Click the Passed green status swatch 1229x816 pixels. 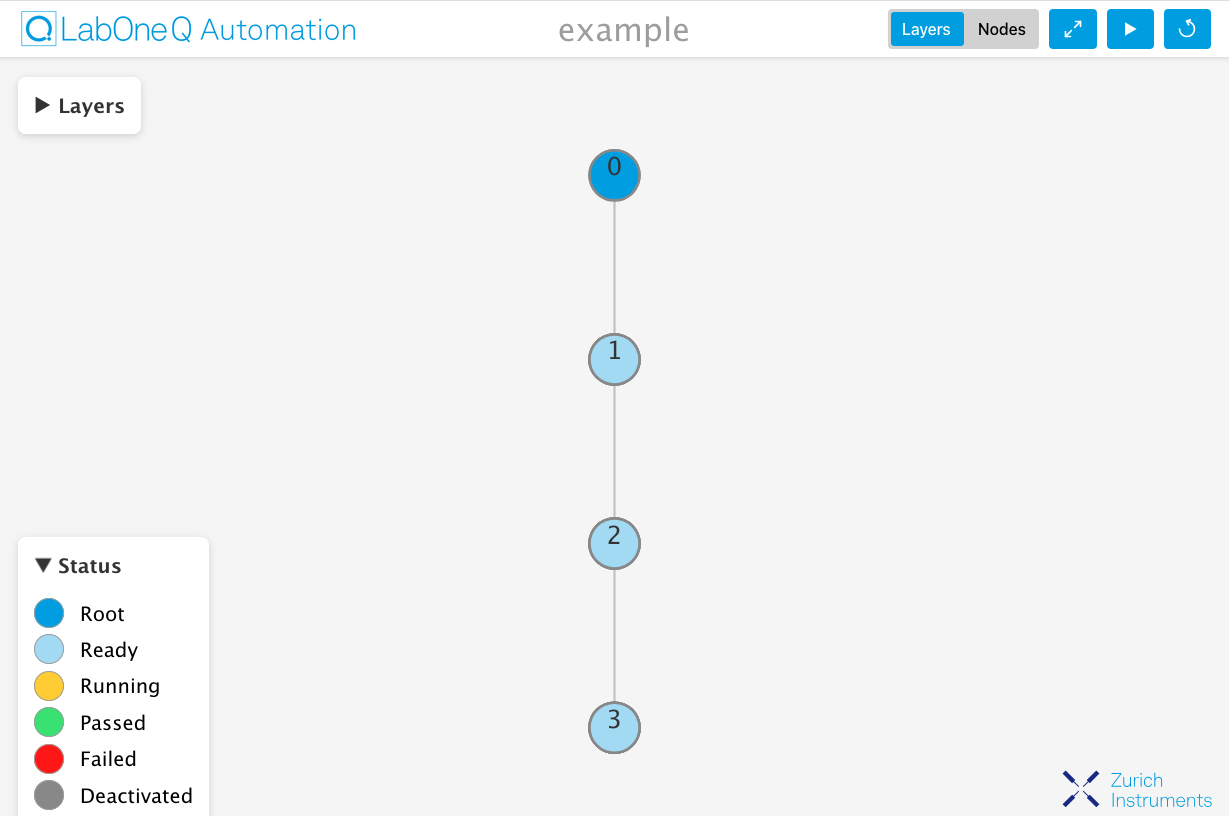pyautogui.click(x=49, y=722)
